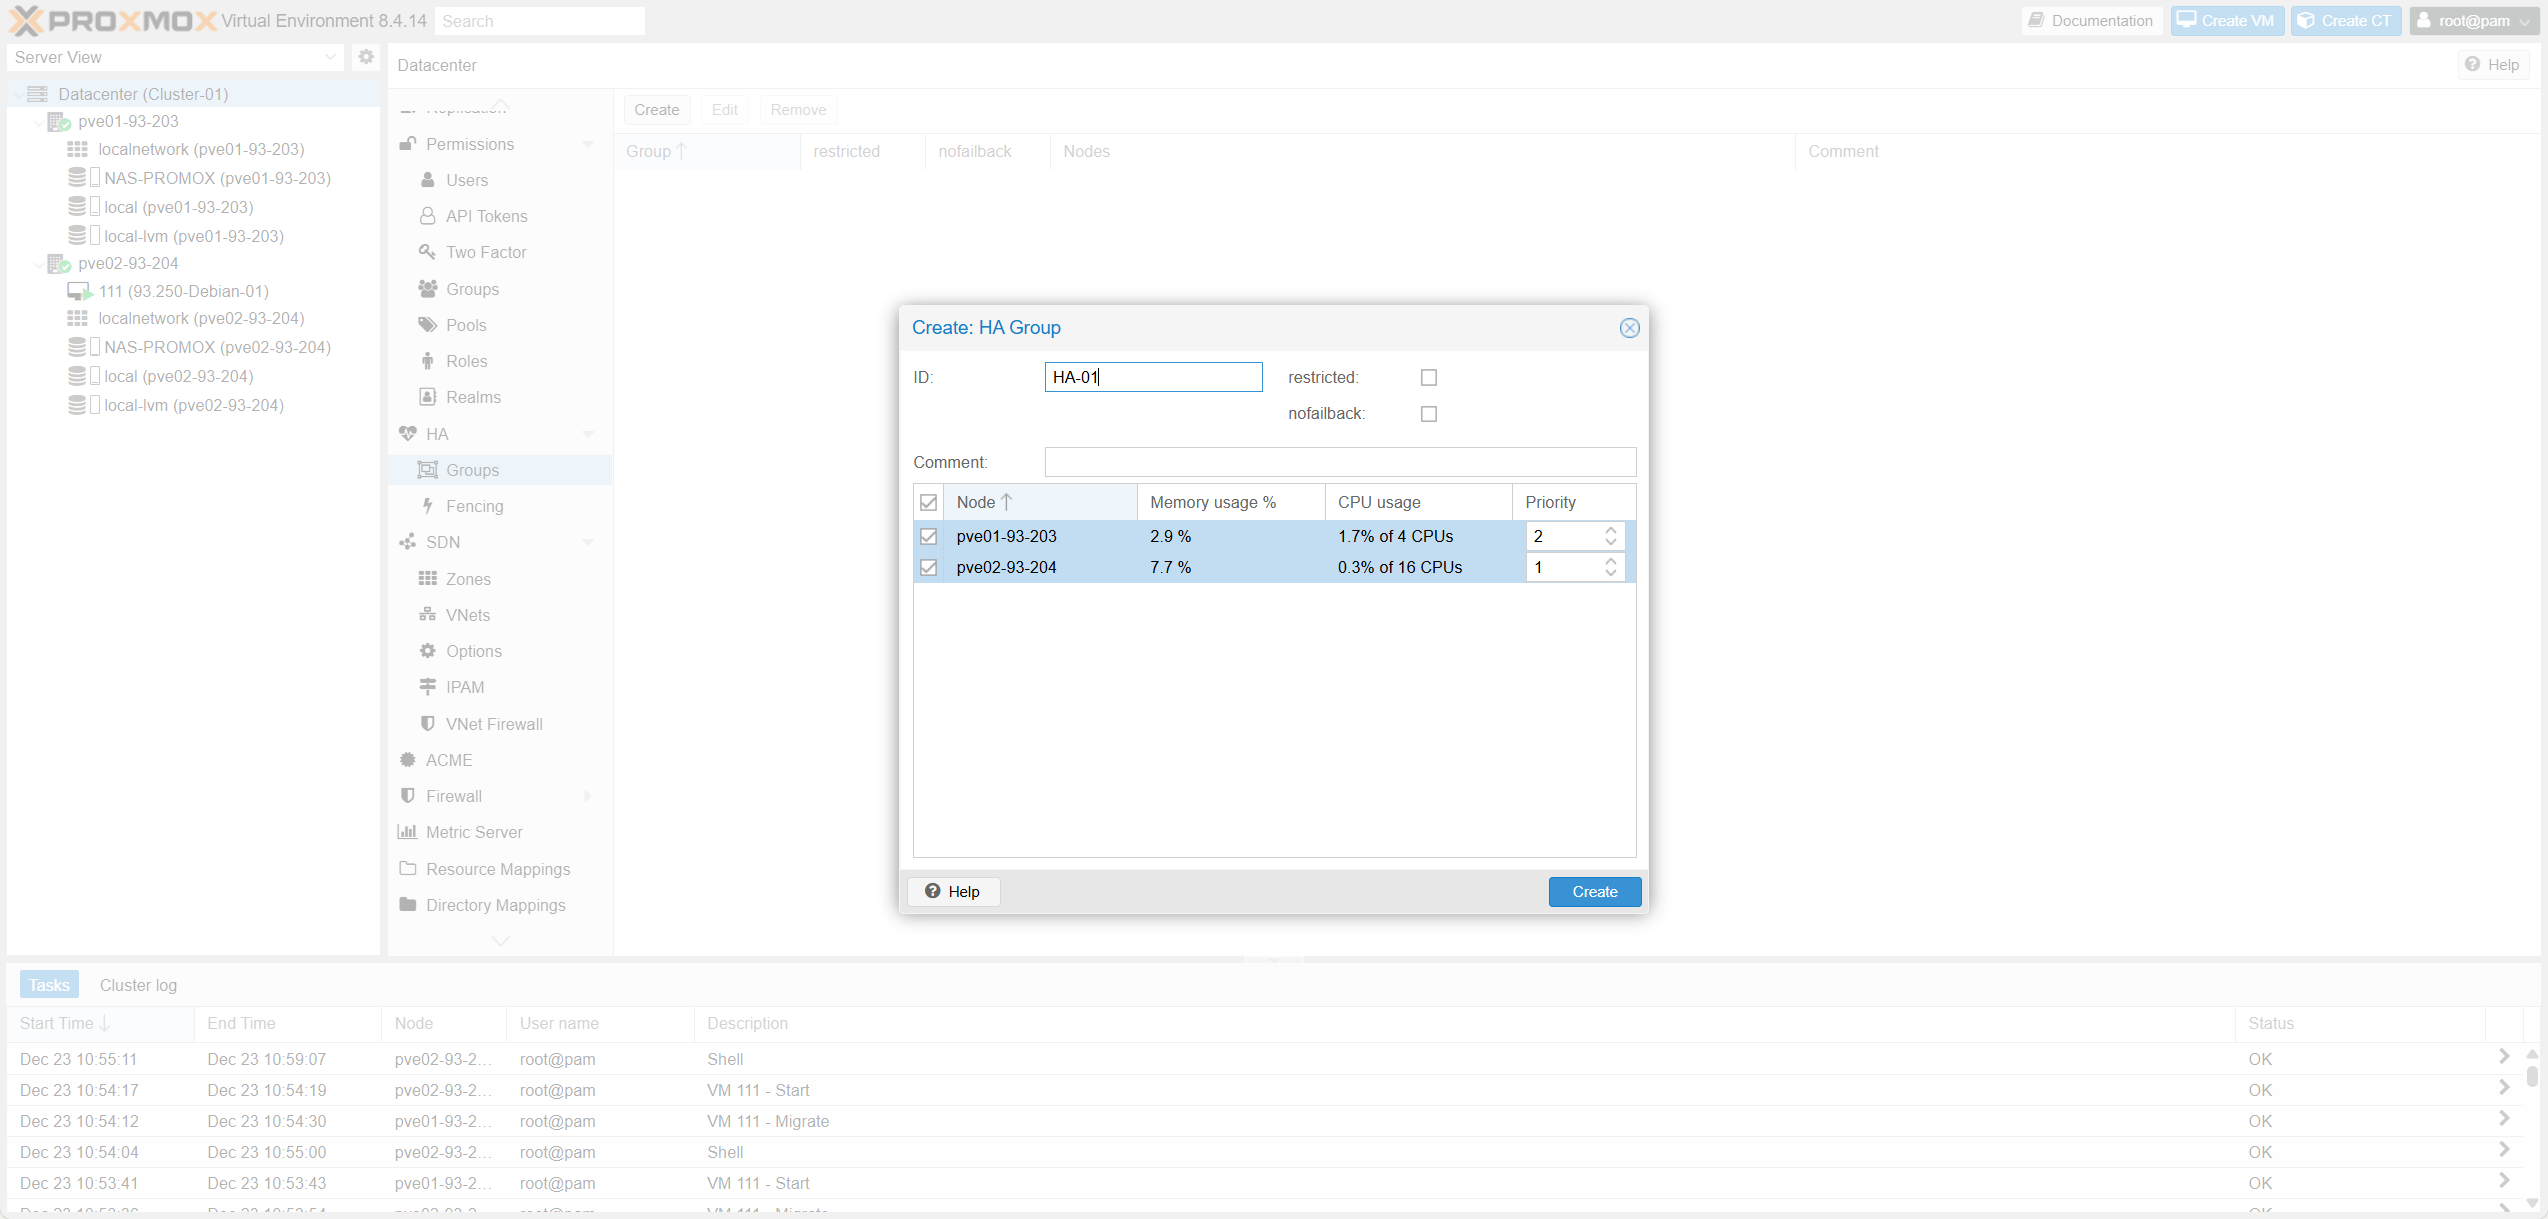Viewport: 2548px width, 1219px height.
Task: Click the VNet Firewall shield icon
Action: (x=428, y=724)
